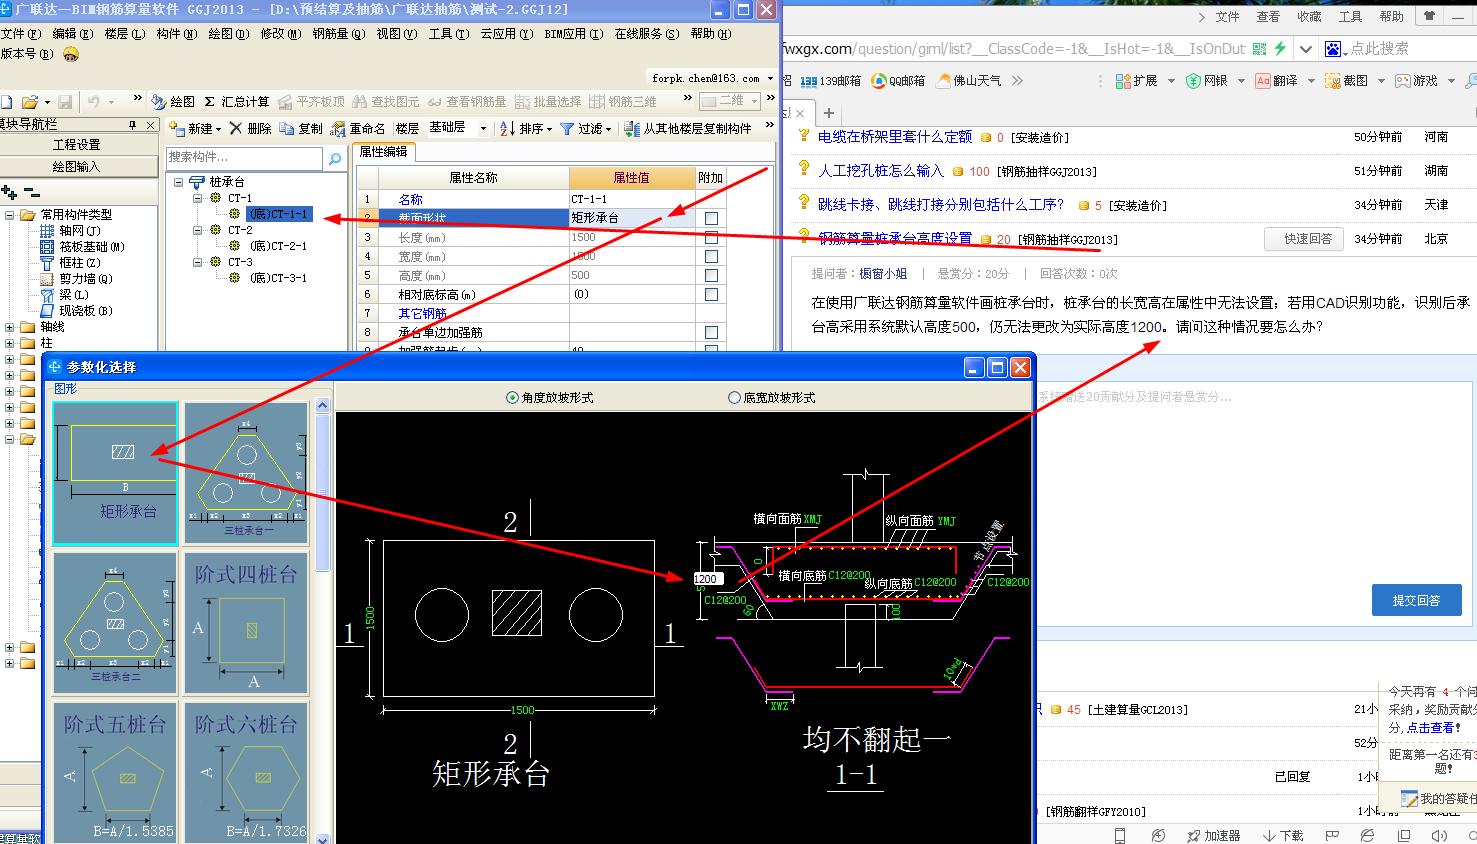Click 绘图输入 navigation button
1477x844 pixels.
78,167
